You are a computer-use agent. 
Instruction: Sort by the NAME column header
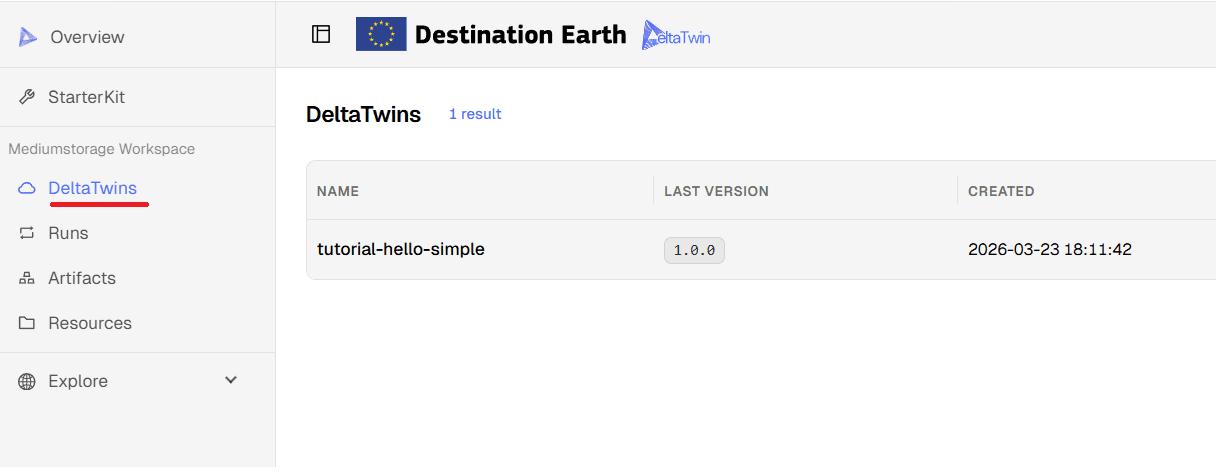(x=338, y=191)
